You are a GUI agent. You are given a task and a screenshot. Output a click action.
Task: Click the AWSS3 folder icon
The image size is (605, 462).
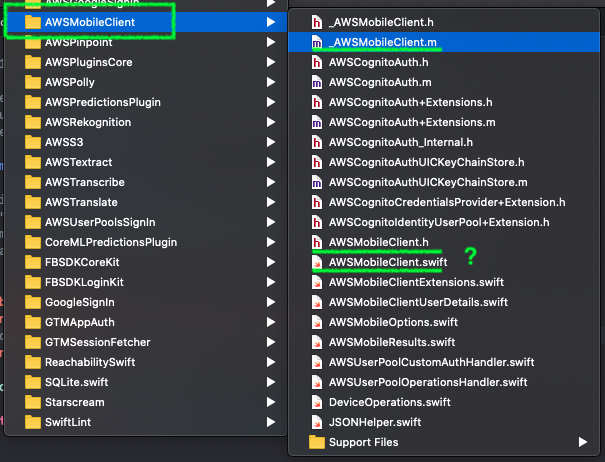coord(33,142)
